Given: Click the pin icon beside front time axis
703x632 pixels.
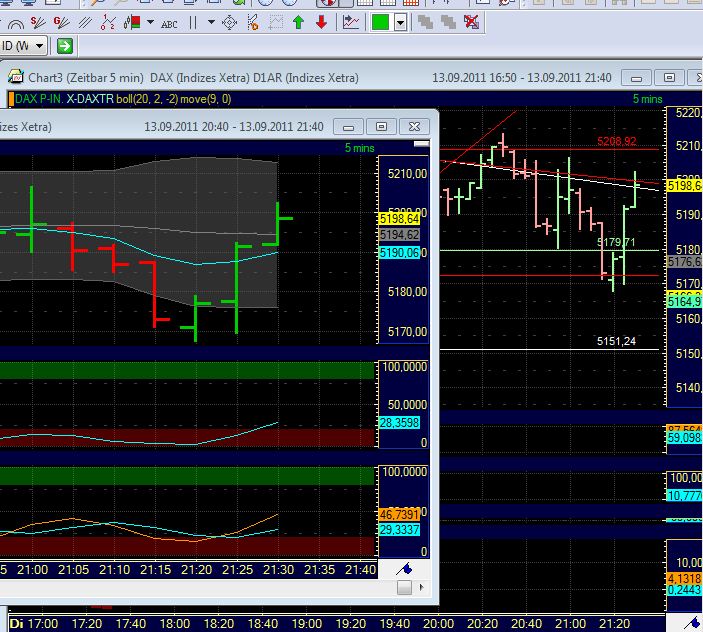Looking at the screenshot, I should 404,570.
